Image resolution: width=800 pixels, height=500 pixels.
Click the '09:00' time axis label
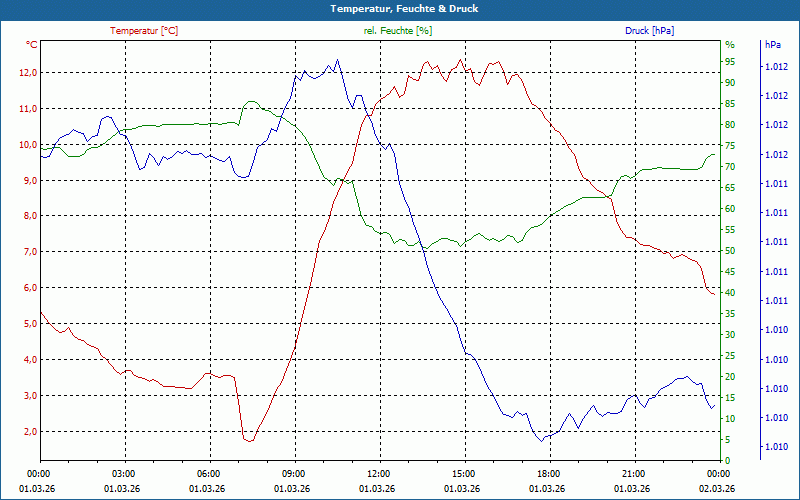tap(295, 474)
